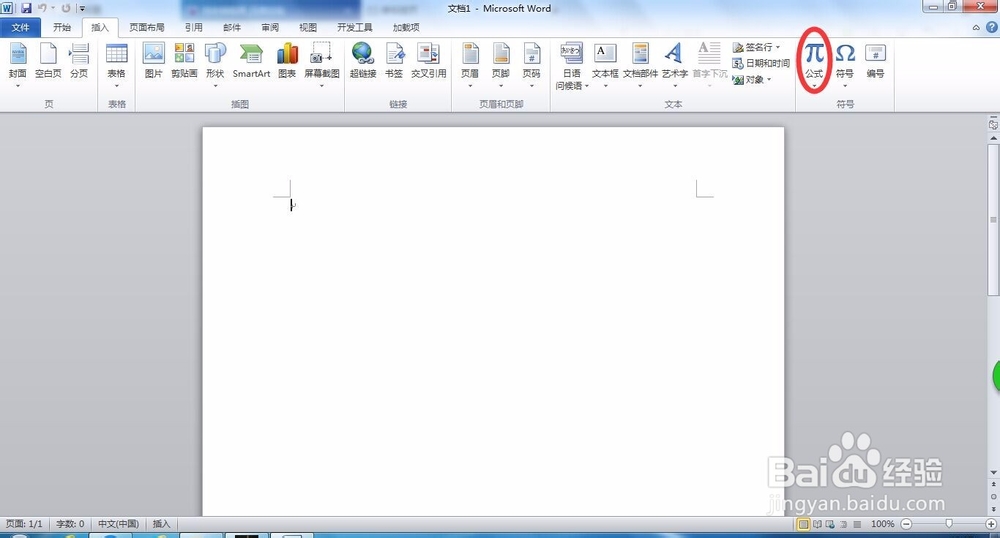Screen dimensions: 1000x538
Task: Open the Customize Quick Access Toolbar dropdown
Action: click(x=82, y=8)
